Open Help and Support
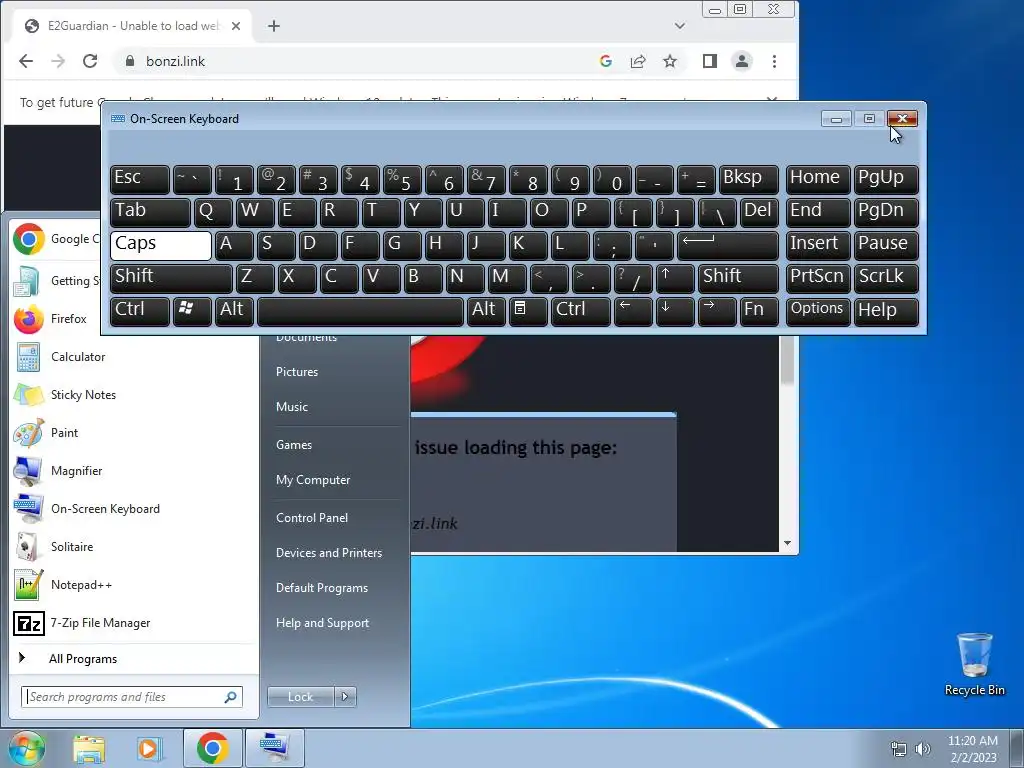The height and width of the screenshot is (768, 1024). pos(322,623)
